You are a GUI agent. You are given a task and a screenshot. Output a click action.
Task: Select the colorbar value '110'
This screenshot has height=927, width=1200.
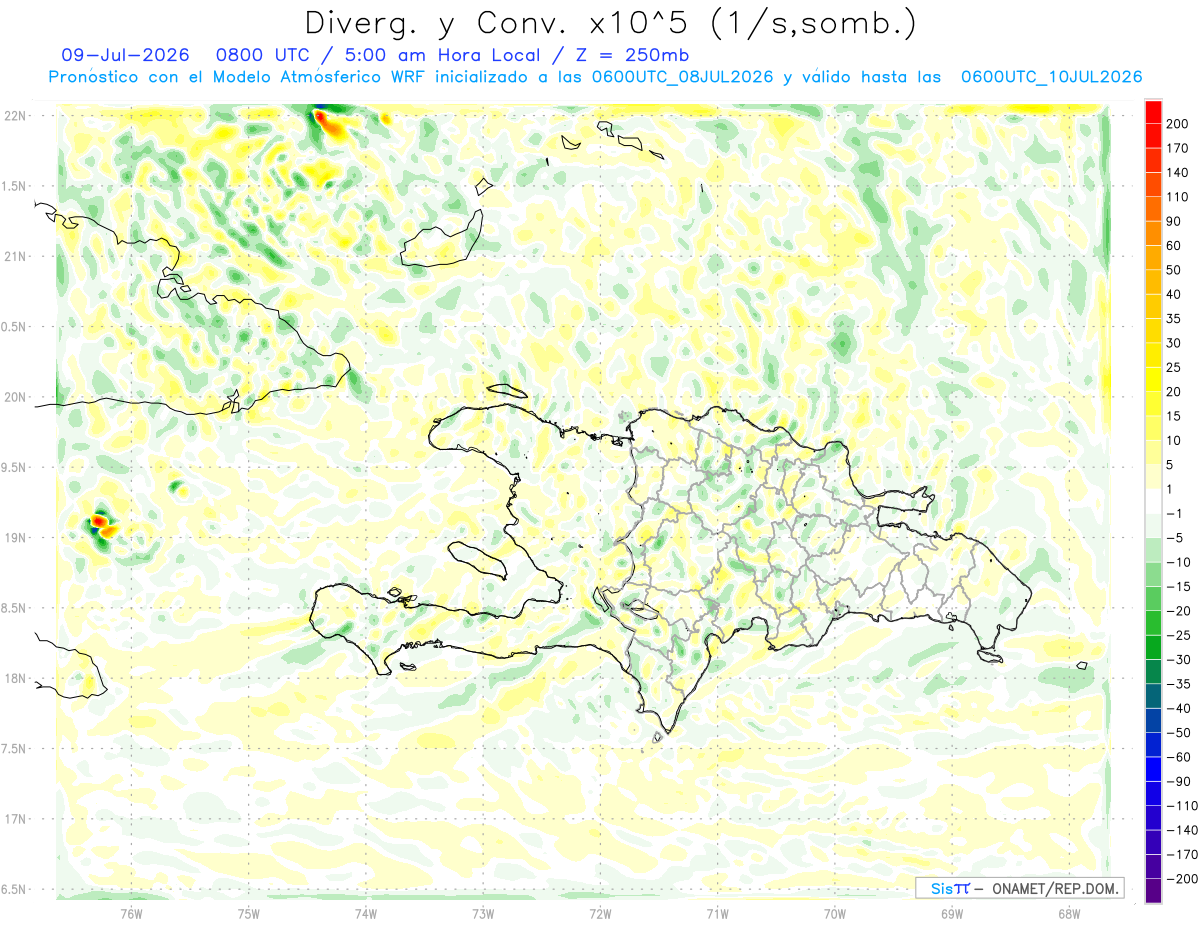pyautogui.click(x=1177, y=197)
